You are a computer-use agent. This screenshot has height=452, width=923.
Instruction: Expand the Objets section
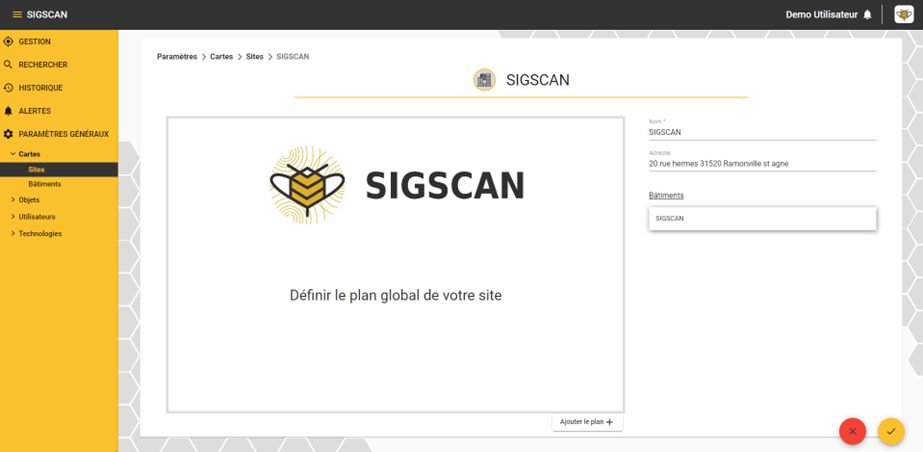point(13,200)
